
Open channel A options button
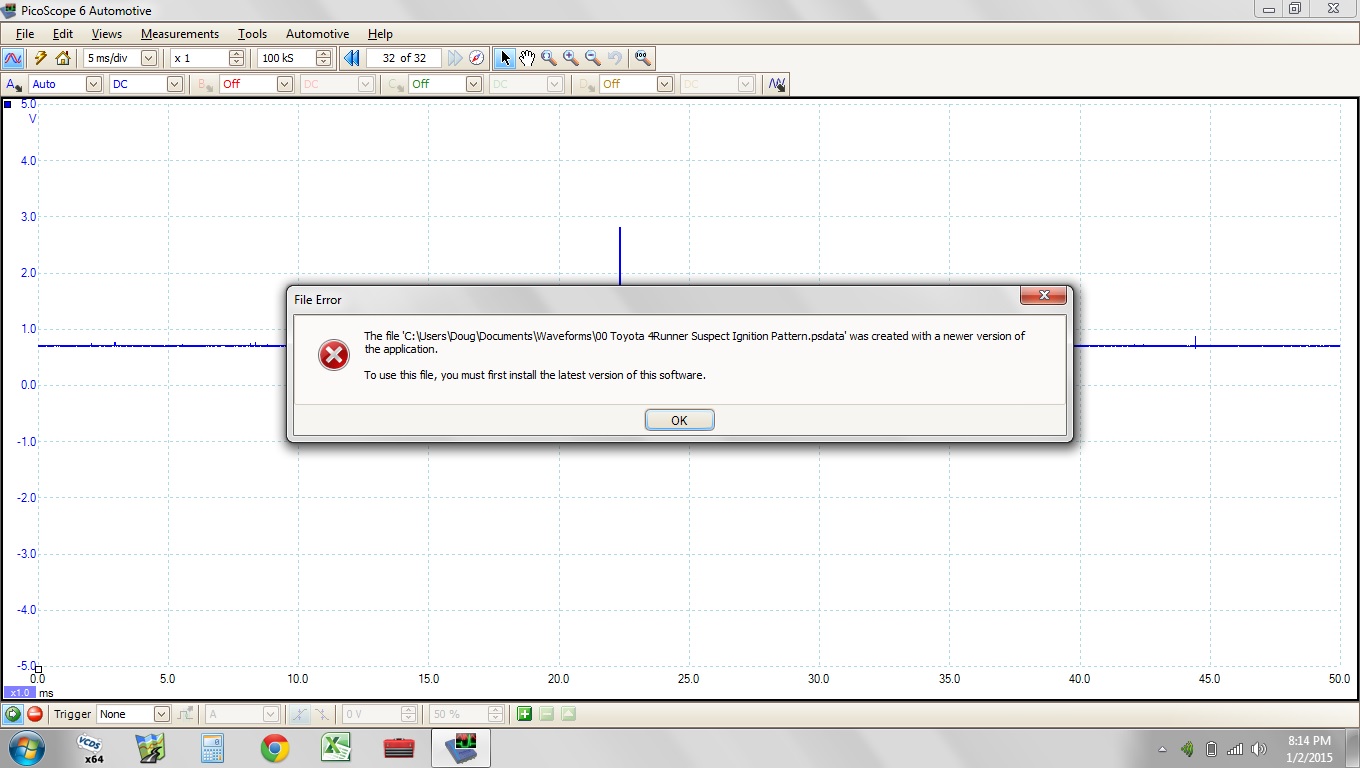tap(14, 84)
